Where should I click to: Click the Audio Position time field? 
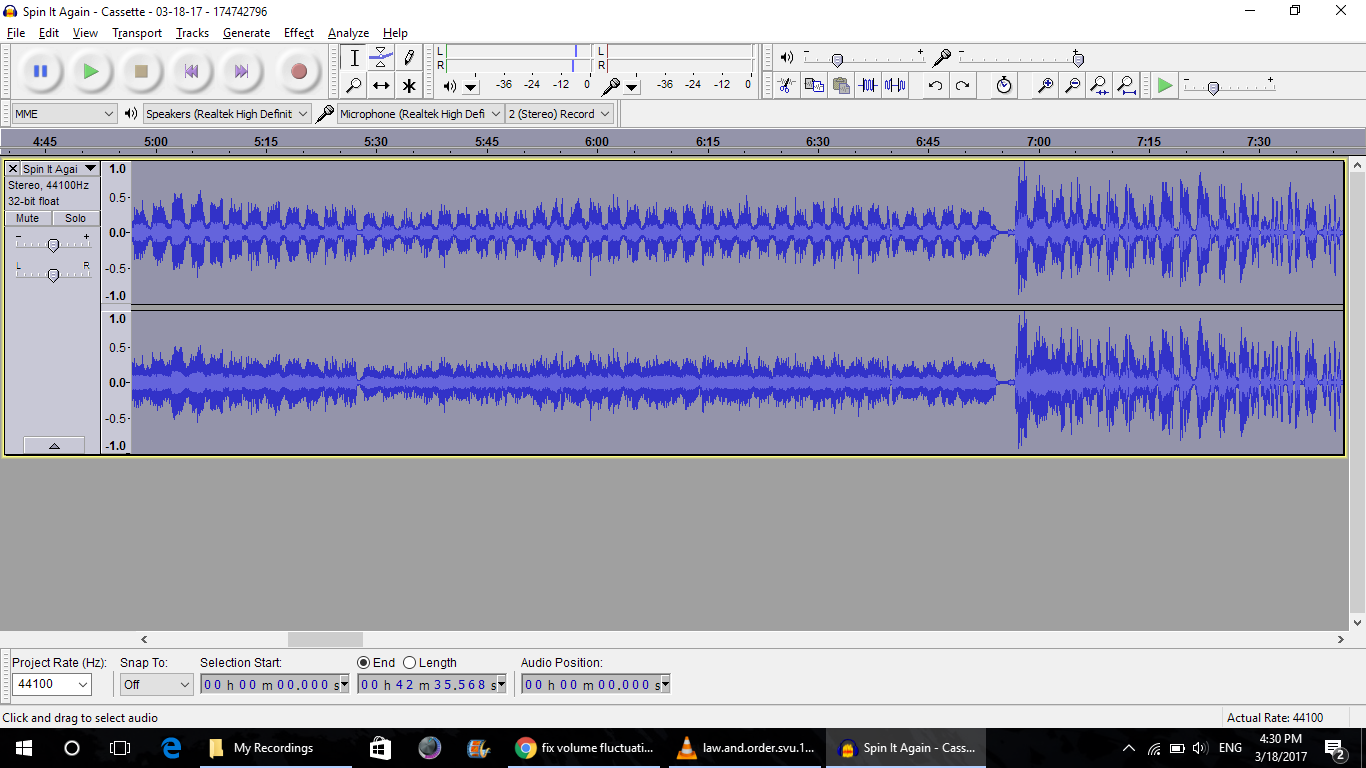coord(596,685)
